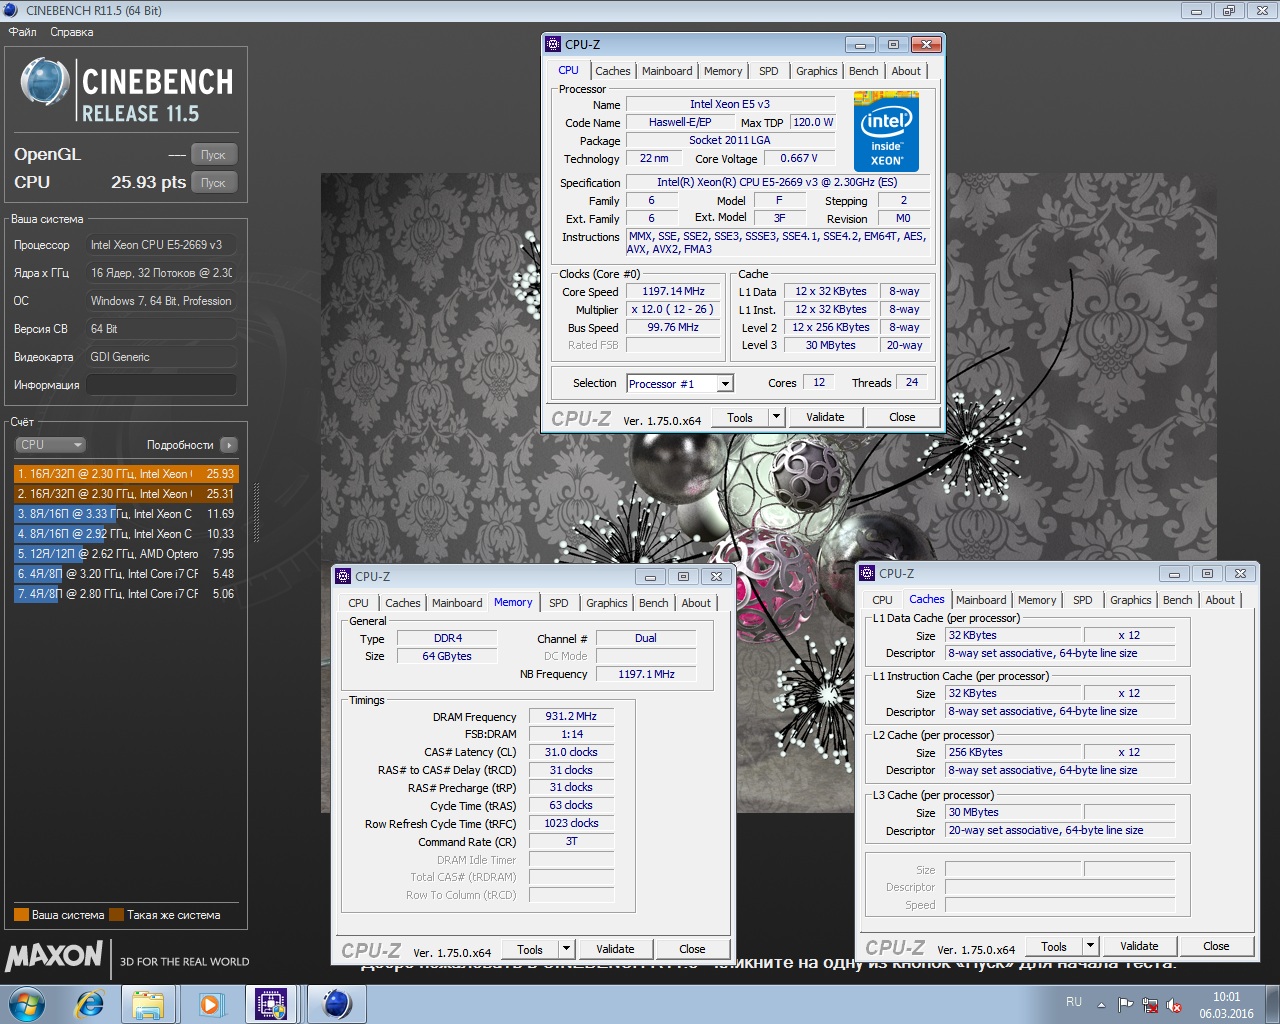Click the RU language indicator

pos(1074,1002)
